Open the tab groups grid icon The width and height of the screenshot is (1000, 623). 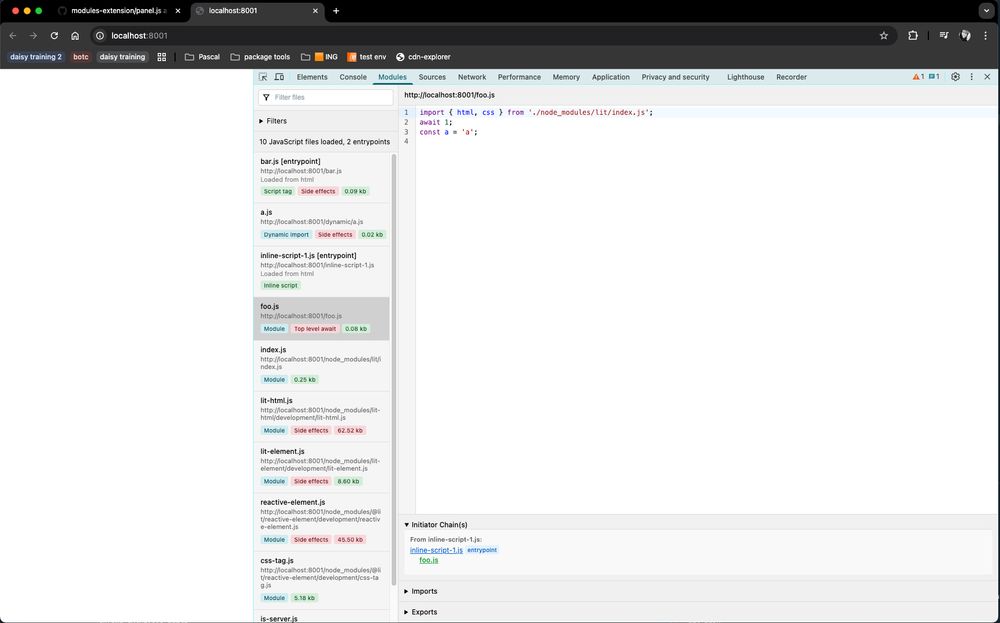[x=161, y=57]
